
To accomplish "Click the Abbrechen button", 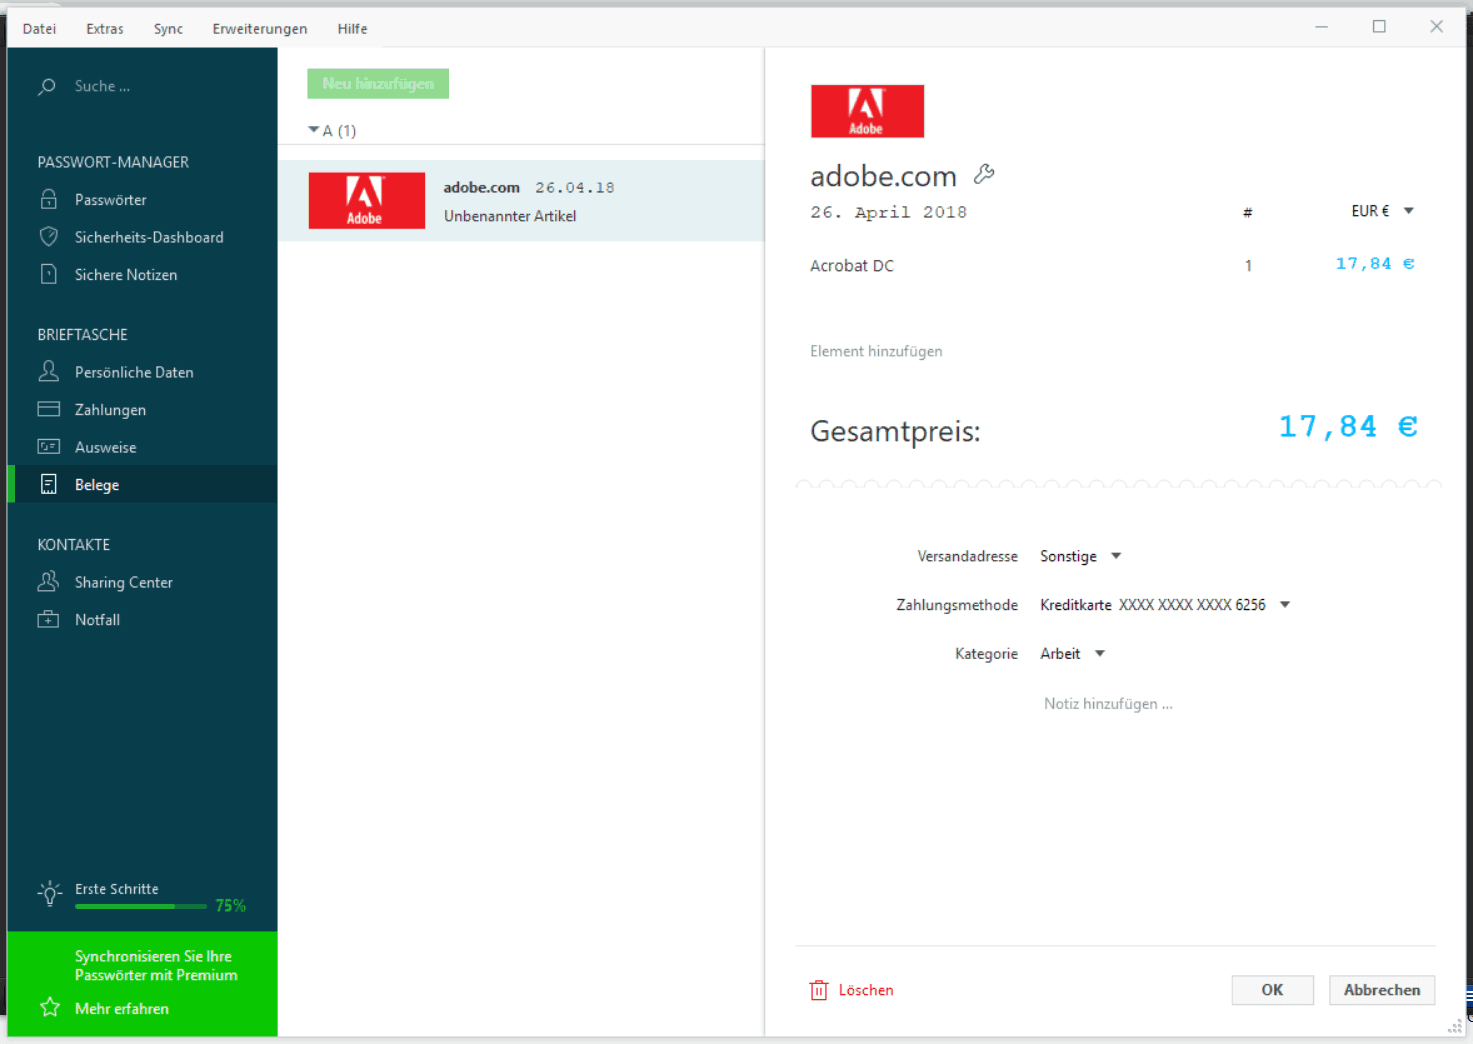I will coord(1382,990).
